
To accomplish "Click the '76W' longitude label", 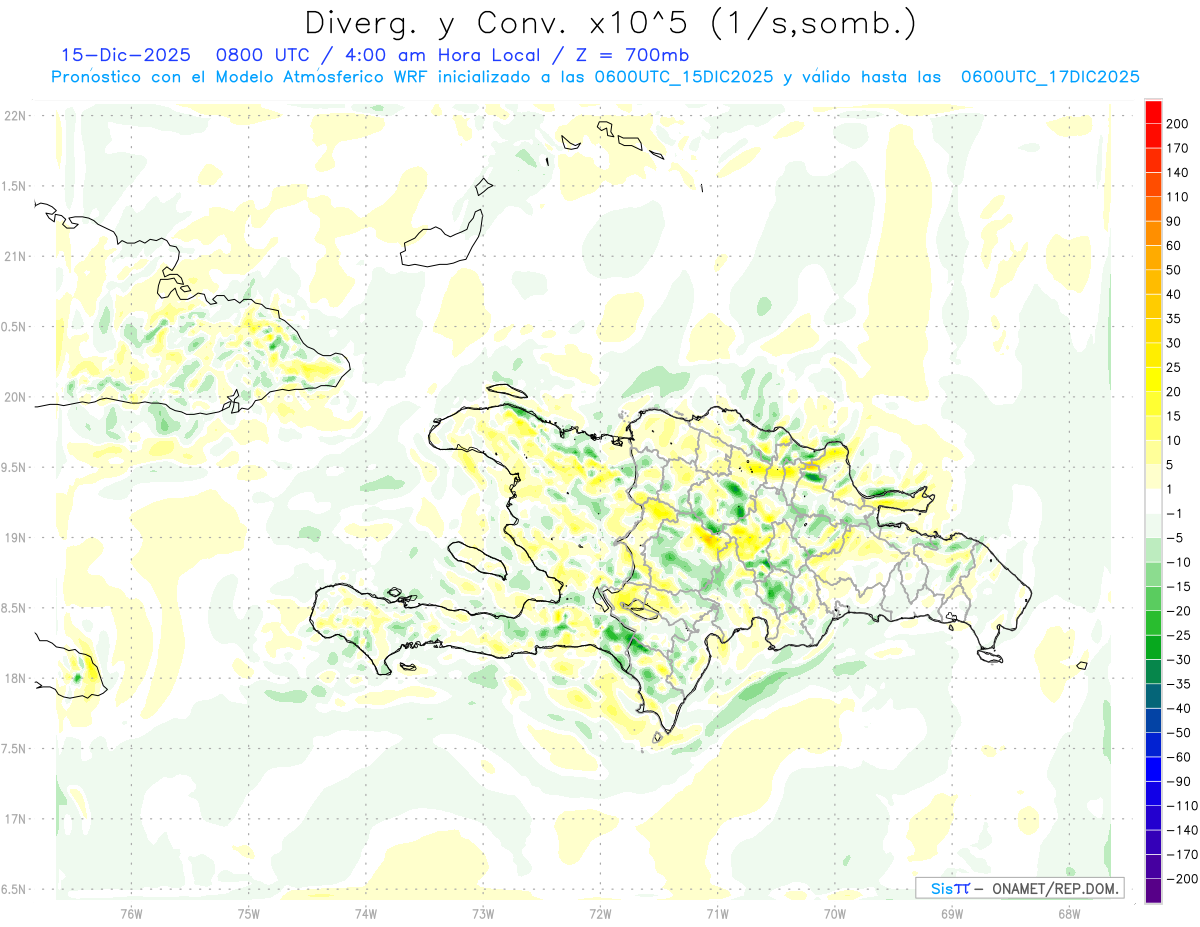I will (x=131, y=914).
